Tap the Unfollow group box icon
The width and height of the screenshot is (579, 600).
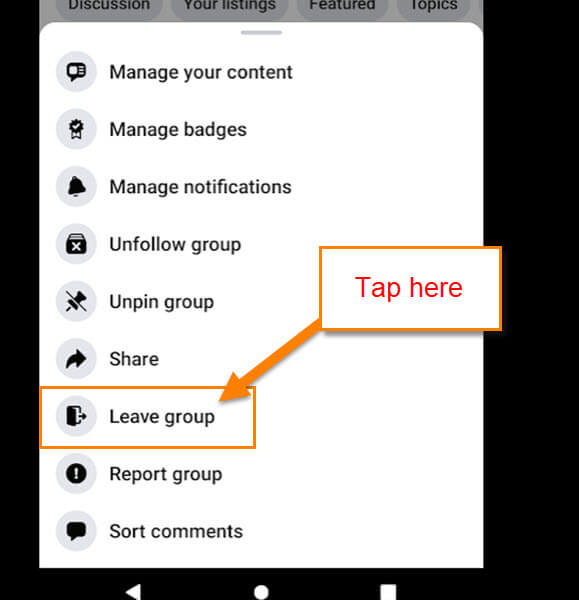coord(76,244)
